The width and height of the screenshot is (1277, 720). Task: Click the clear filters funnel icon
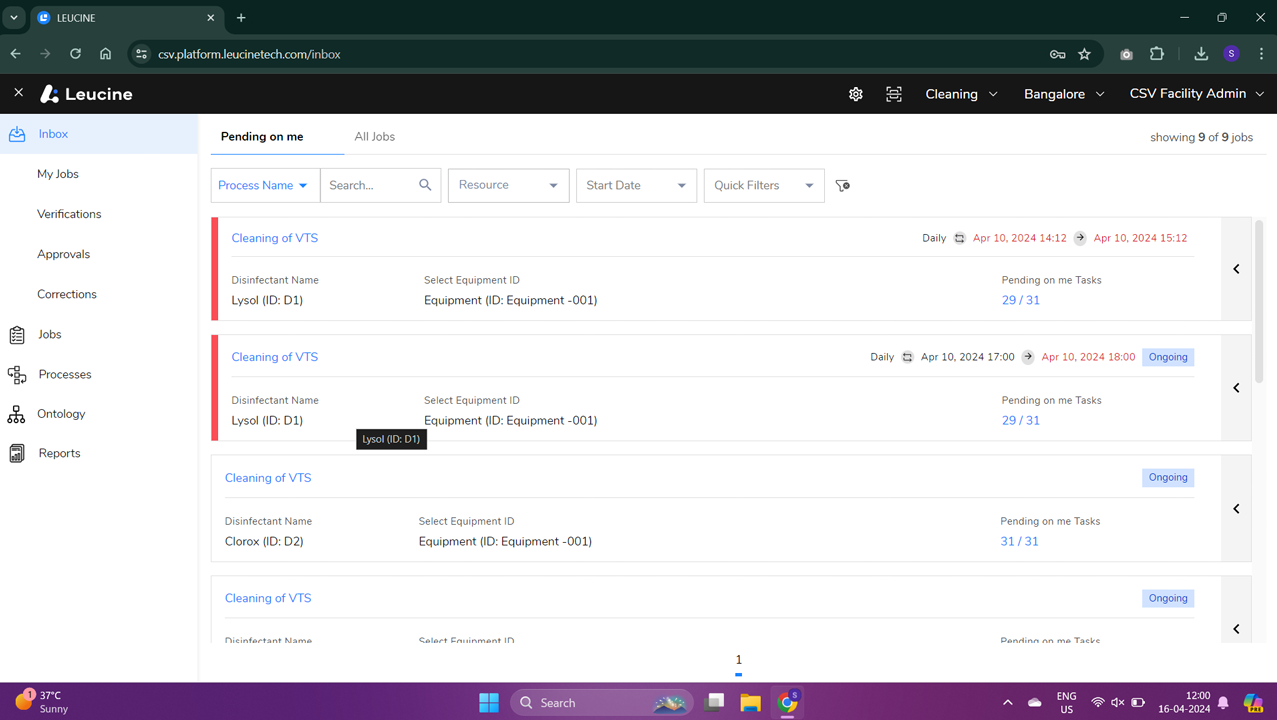pos(843,185)
